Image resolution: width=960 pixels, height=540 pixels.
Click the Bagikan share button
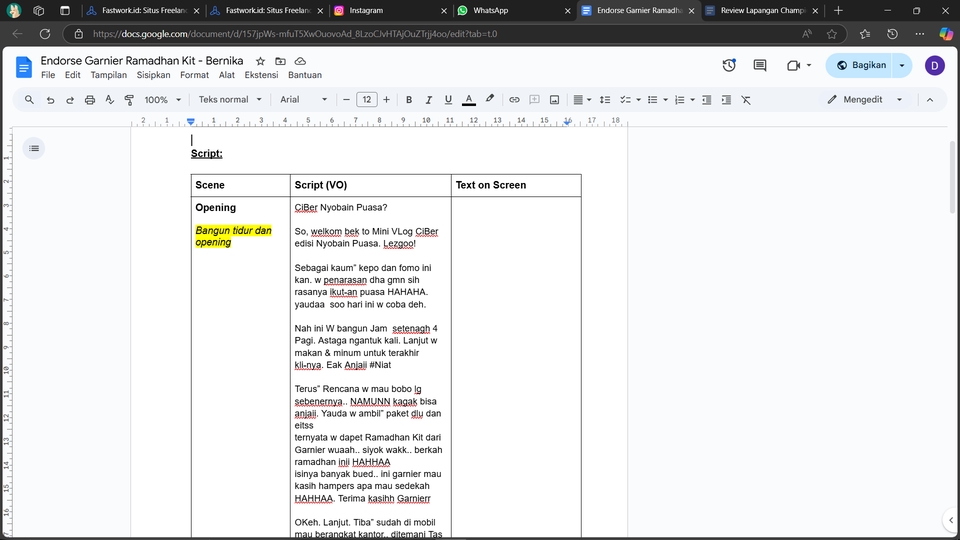point(860,66)
